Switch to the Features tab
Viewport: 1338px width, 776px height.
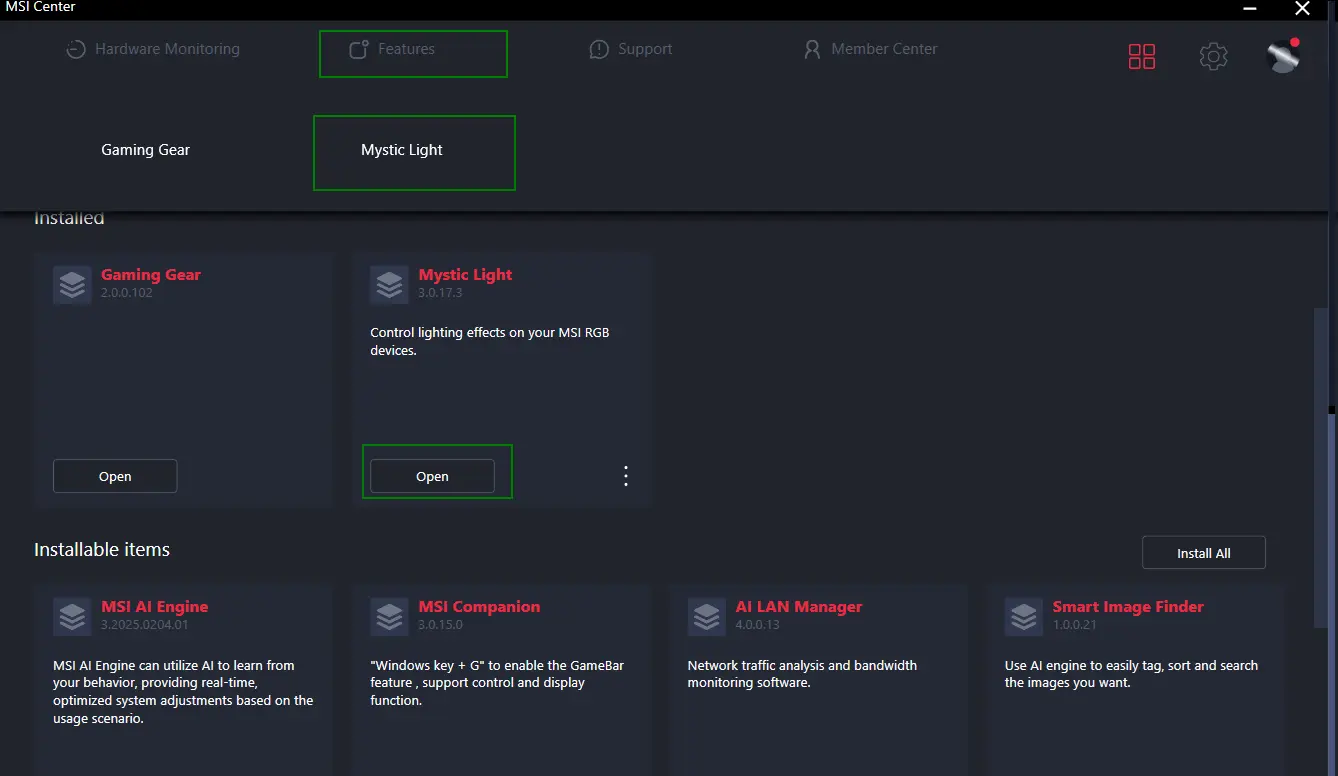pos(392,49)
